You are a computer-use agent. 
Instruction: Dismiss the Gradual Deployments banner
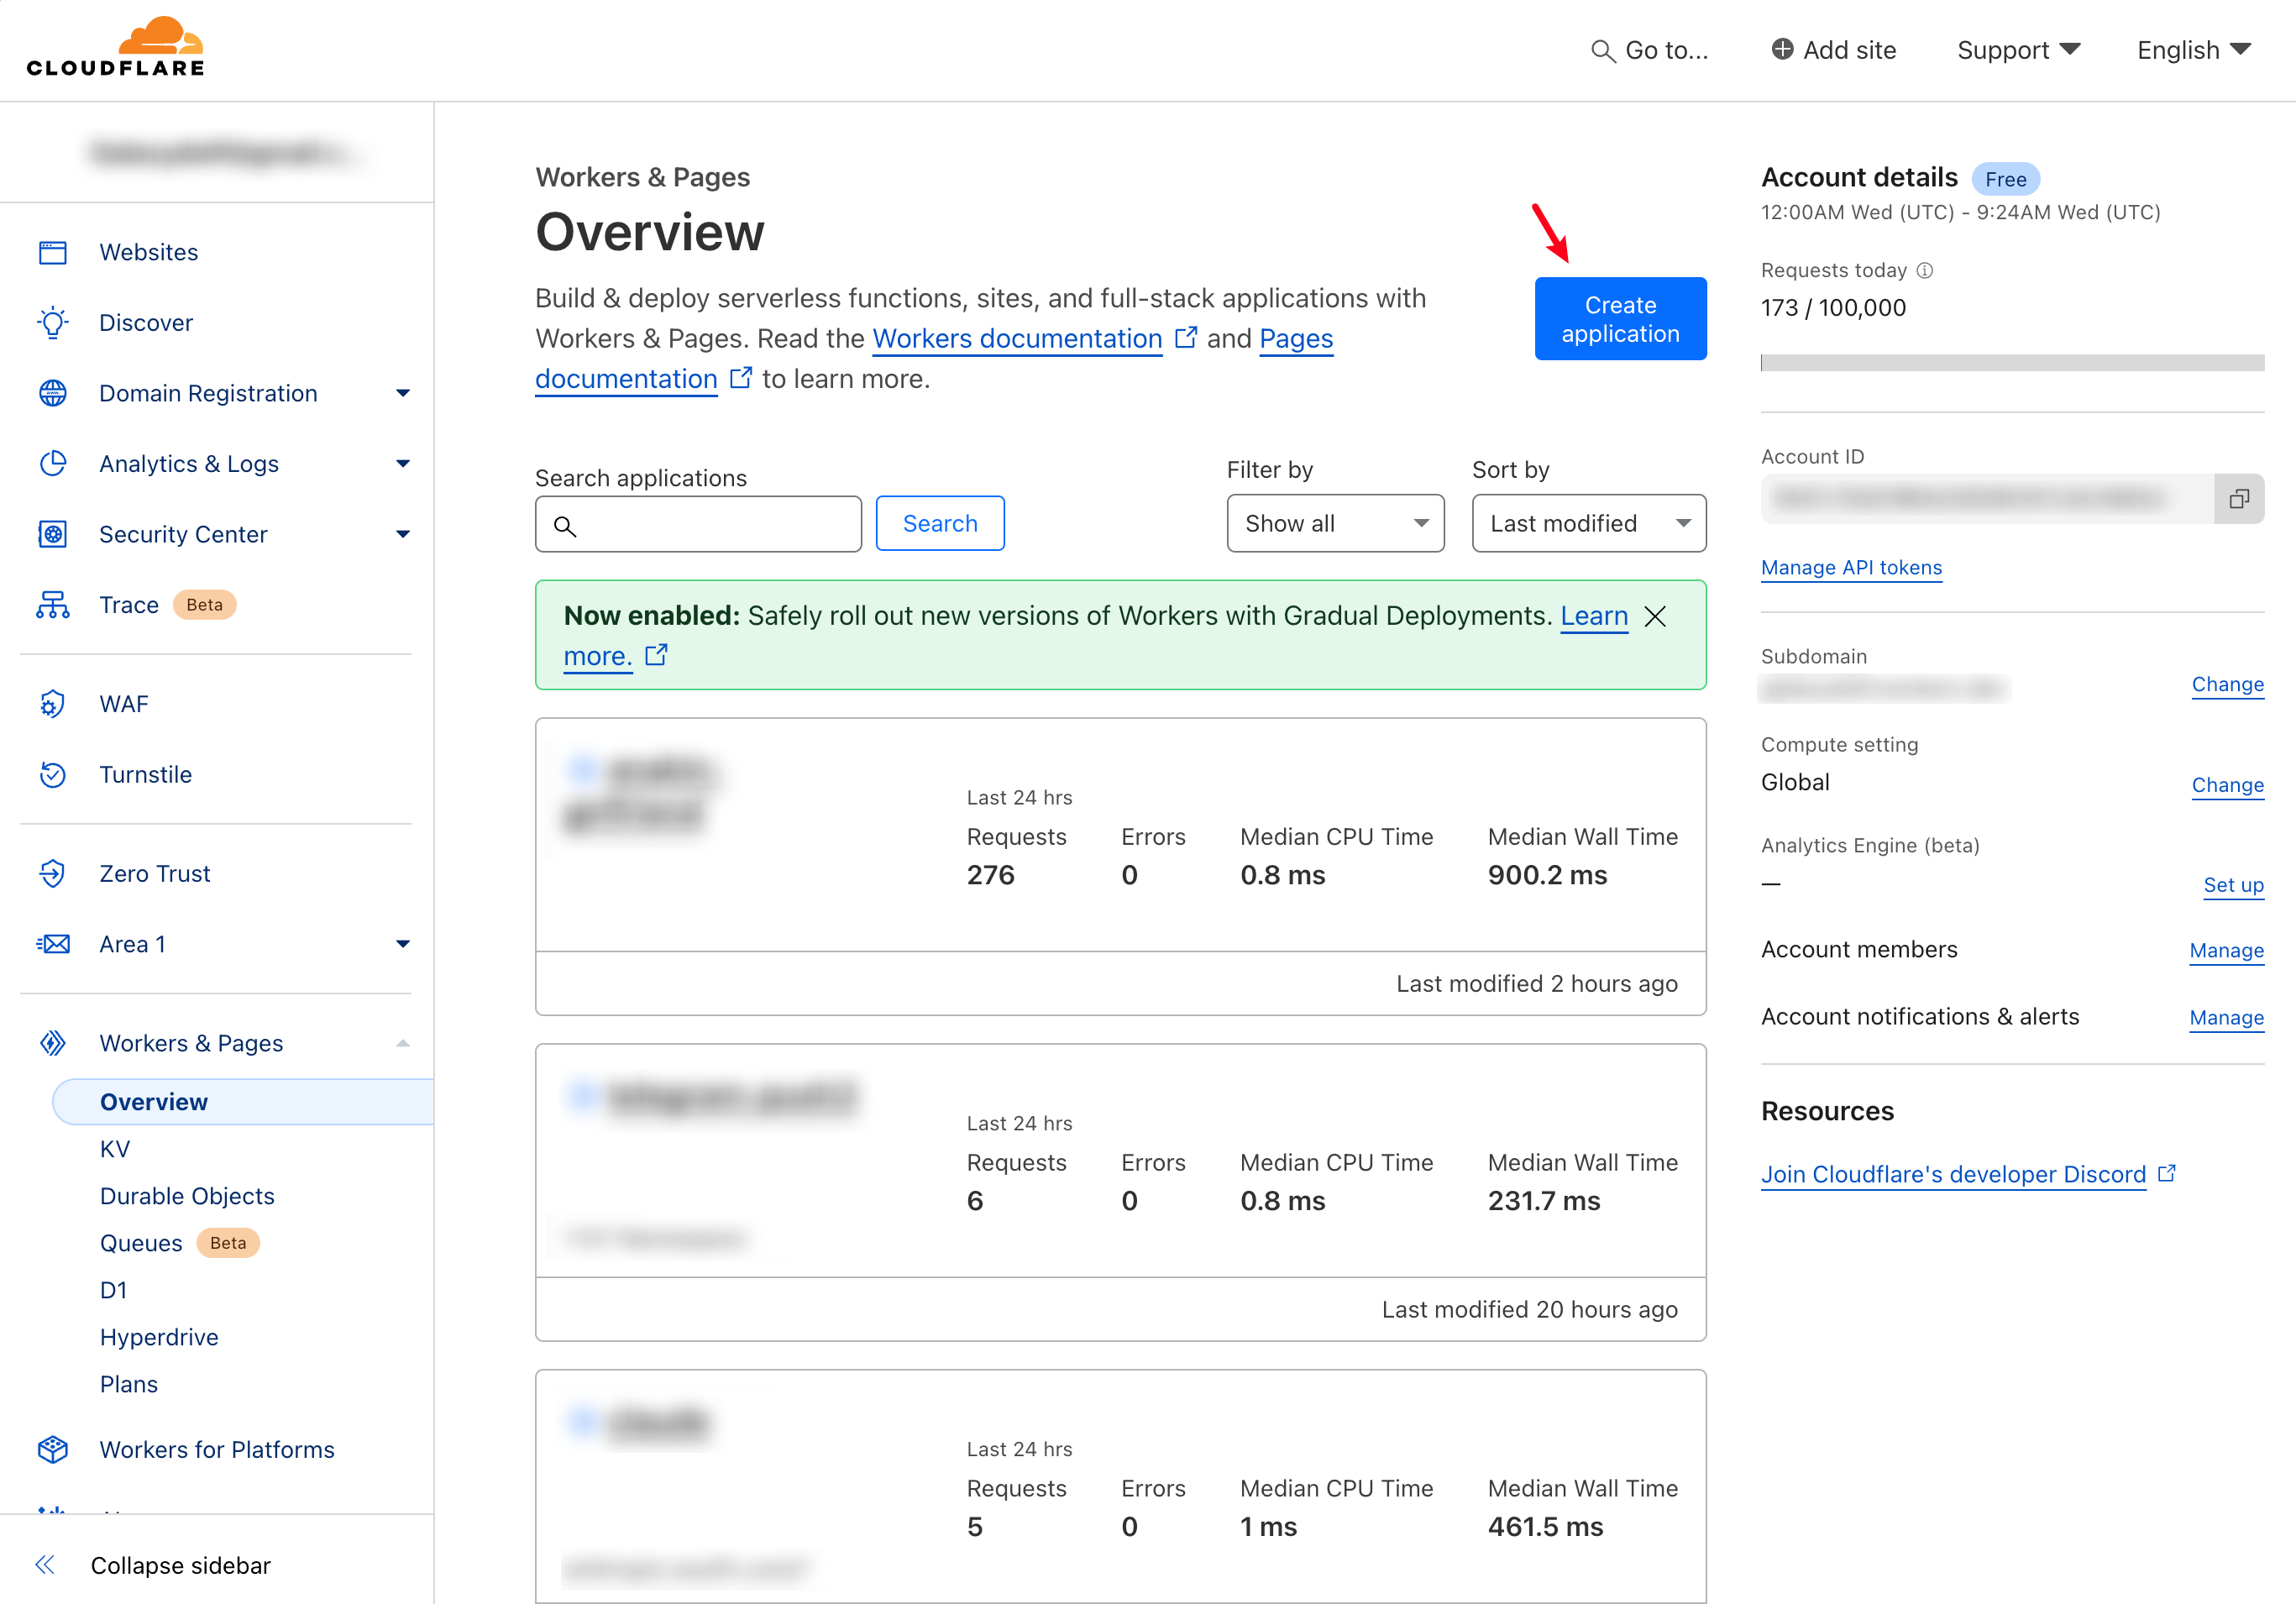(x=1655, y=616)
